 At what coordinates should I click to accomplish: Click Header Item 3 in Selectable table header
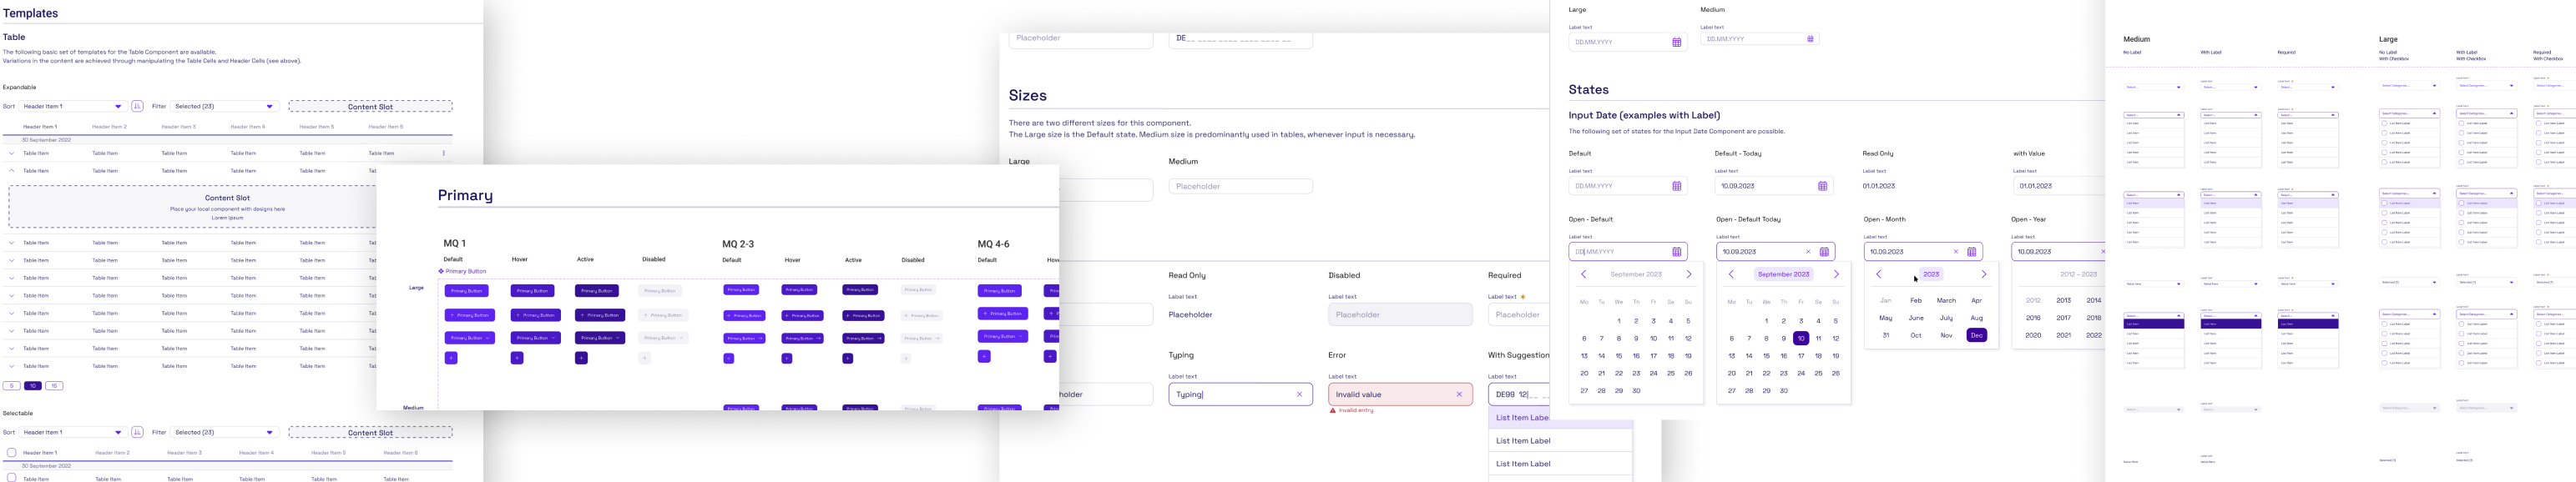tap(184, 453)
